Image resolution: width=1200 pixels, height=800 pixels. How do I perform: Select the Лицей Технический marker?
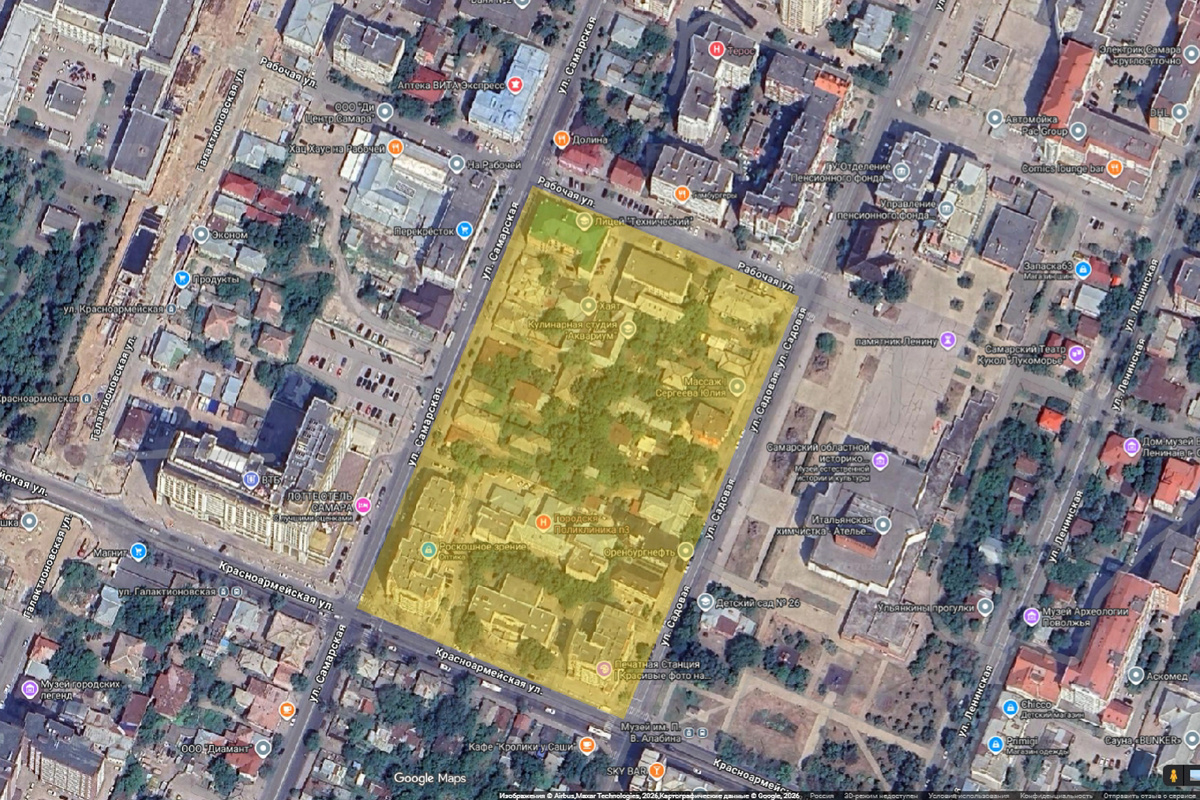click(585, 220)
